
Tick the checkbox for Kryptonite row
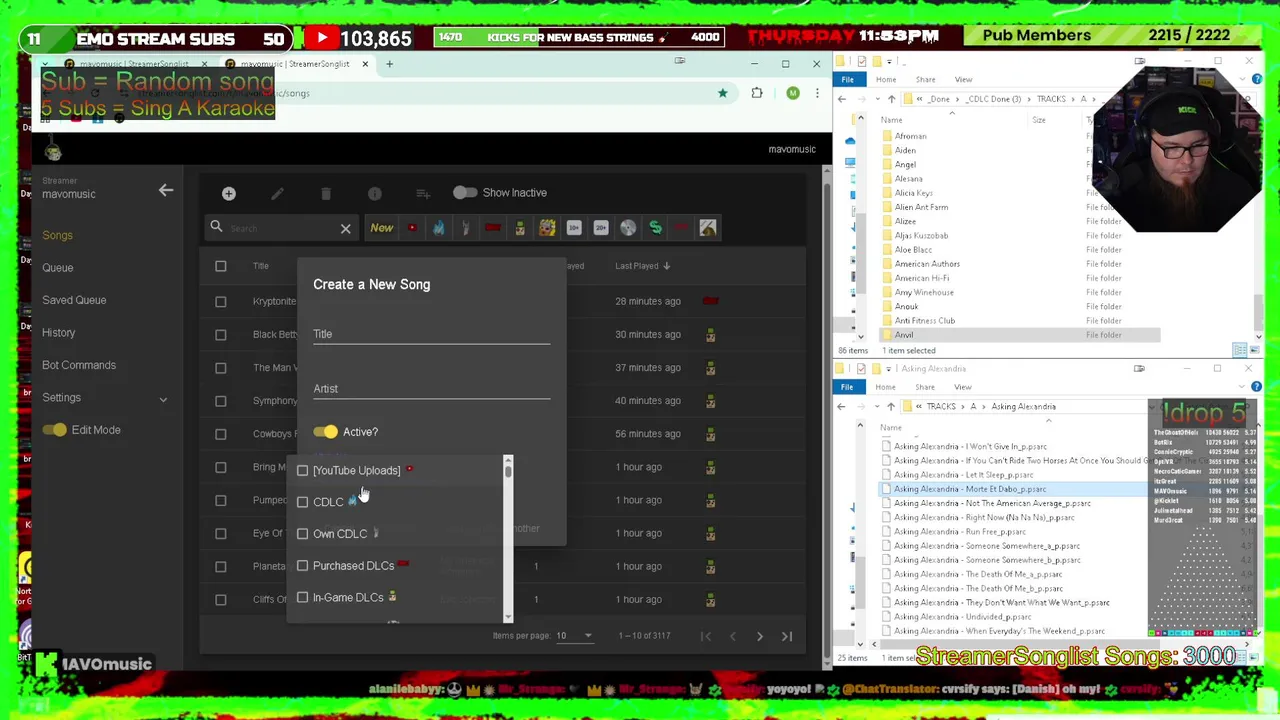[x=221, y=301]
